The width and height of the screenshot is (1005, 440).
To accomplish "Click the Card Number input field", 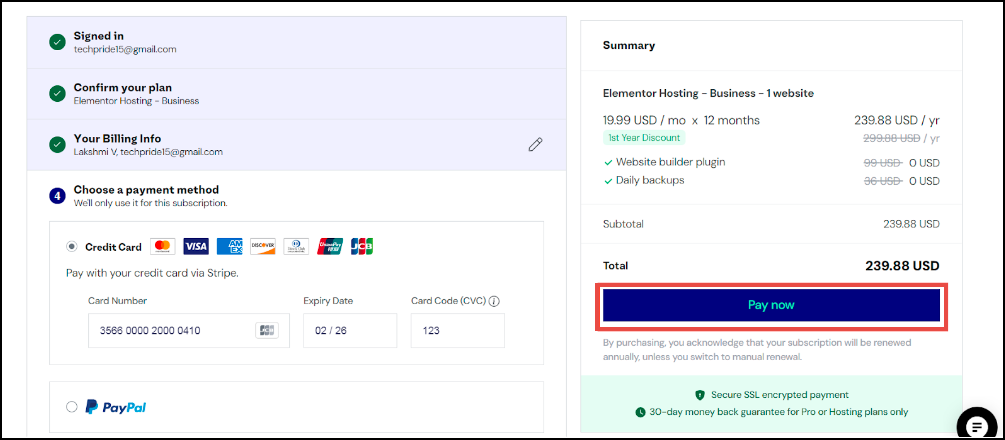I will (x=189, y=330).
